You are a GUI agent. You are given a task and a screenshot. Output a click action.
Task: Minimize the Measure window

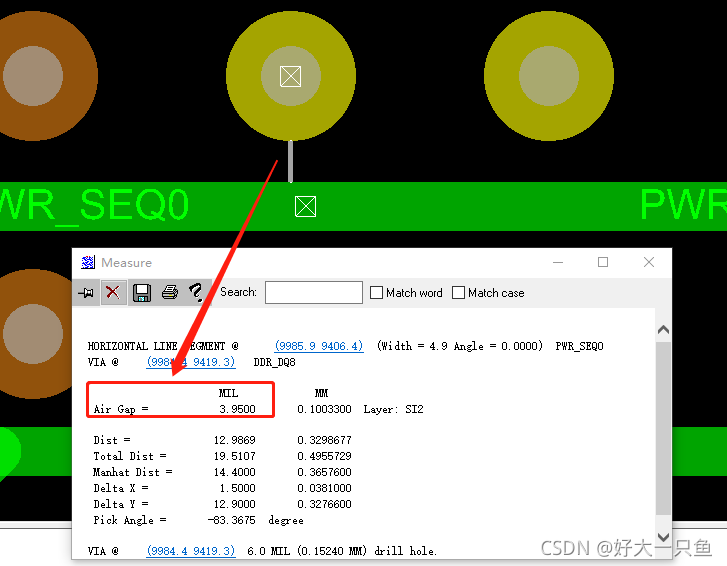pos(556,263)
